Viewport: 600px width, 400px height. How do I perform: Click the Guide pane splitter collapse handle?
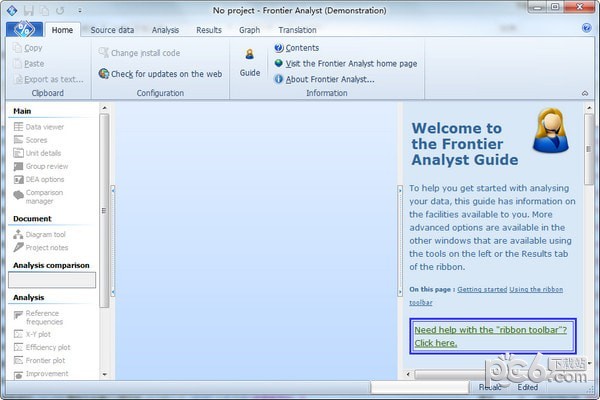400,241
